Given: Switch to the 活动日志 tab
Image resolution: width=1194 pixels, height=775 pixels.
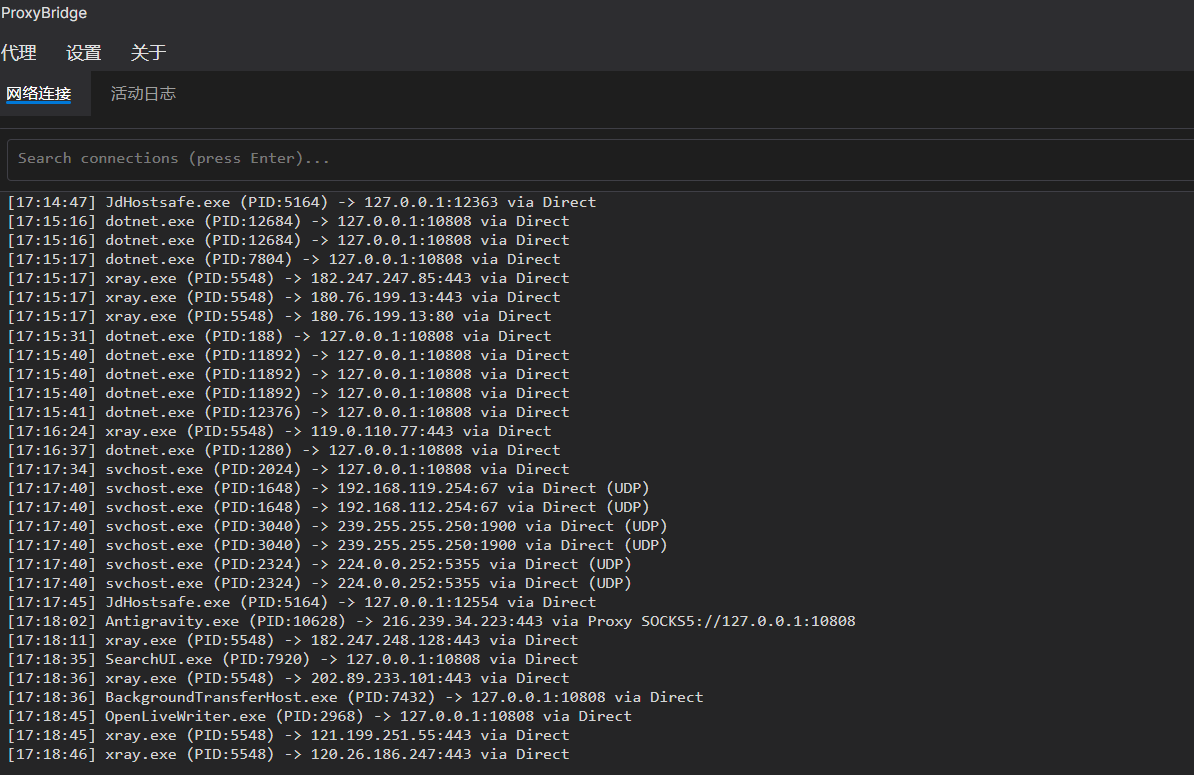Looking at the screenshot, I should pyautogui.click(x=143, y=94).
